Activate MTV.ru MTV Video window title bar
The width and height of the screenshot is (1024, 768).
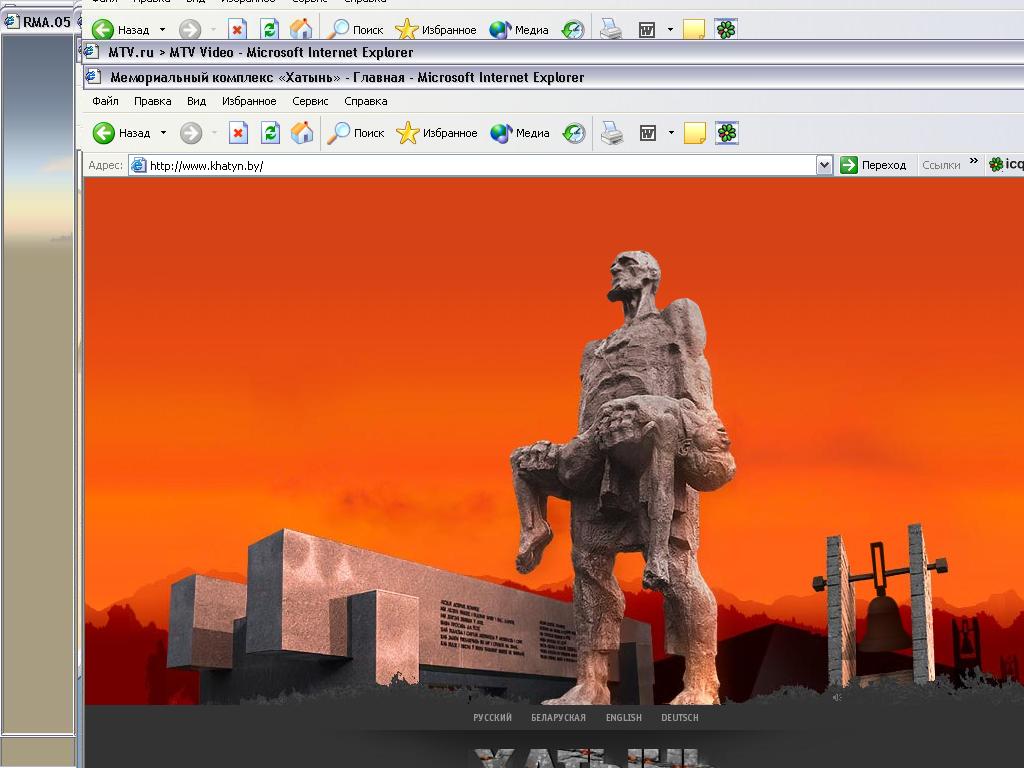(x=554, y=52)
